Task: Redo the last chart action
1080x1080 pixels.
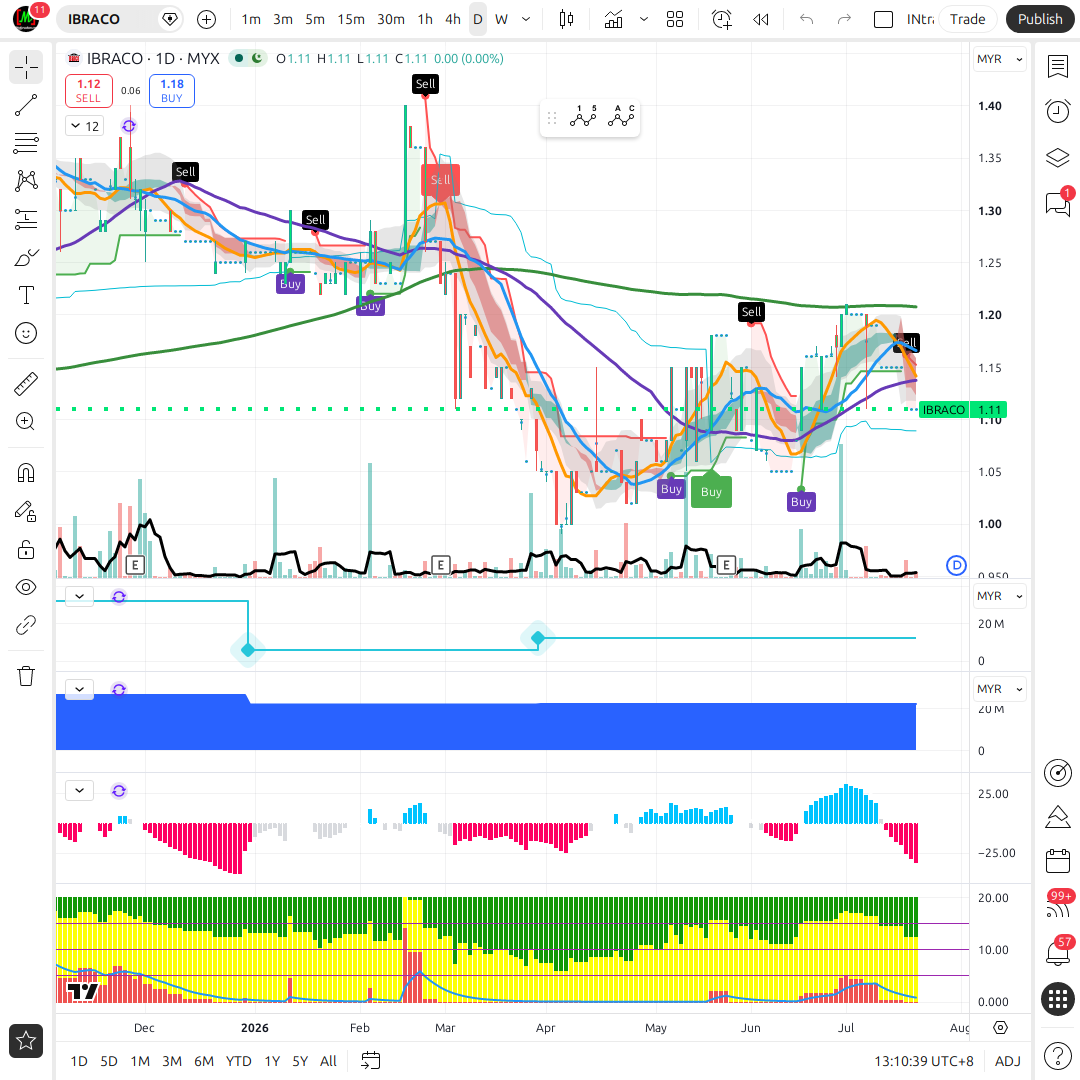Action: 844,19
